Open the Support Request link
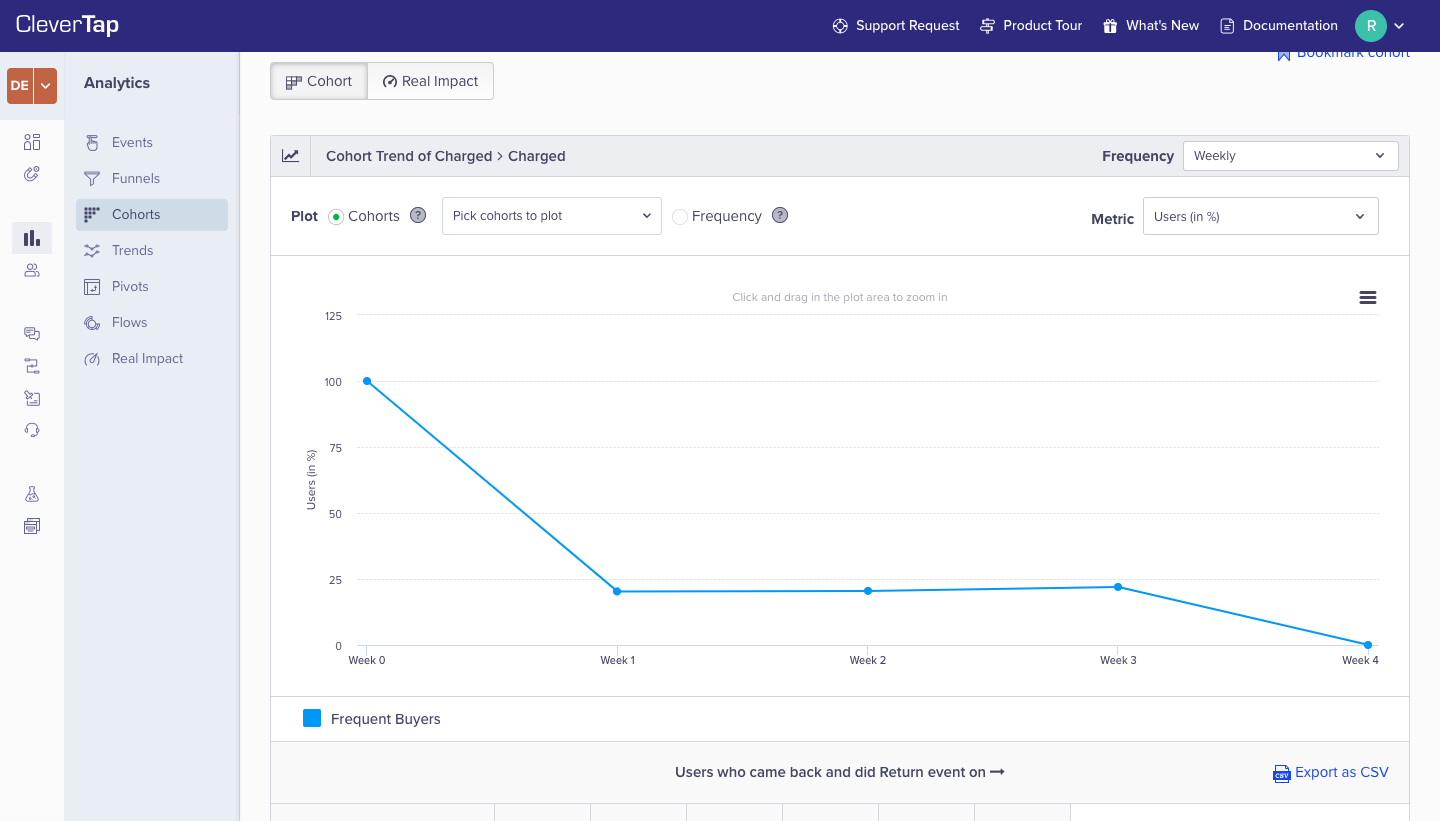 tap(896, 26)
